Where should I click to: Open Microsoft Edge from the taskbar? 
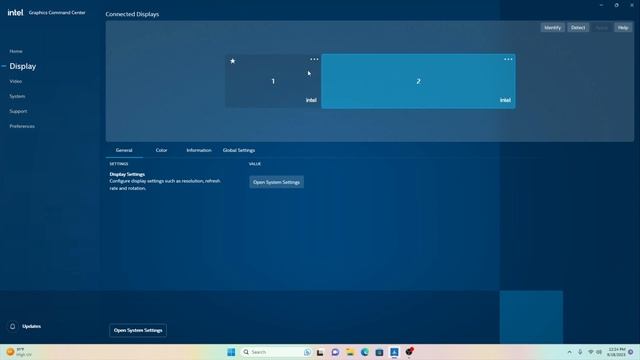[364, 352]
